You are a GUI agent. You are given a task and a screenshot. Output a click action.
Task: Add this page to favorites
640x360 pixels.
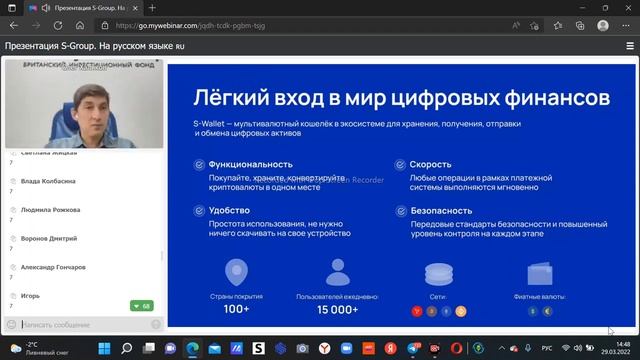click(534, 26)
